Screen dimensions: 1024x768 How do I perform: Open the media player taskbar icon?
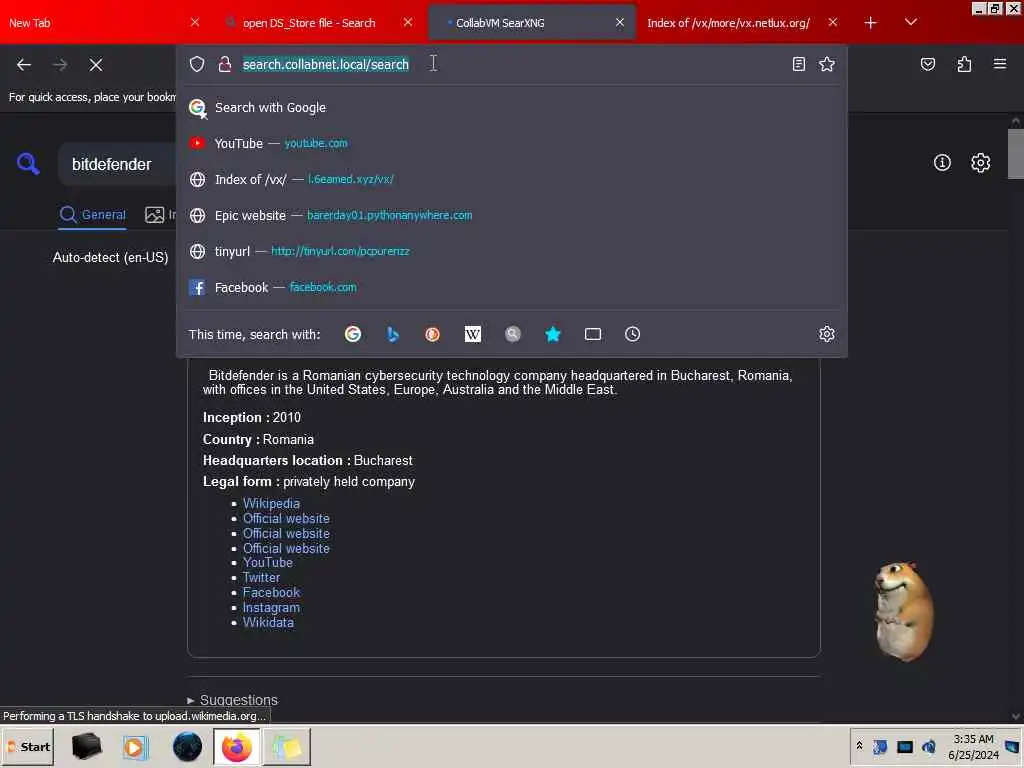136,747
